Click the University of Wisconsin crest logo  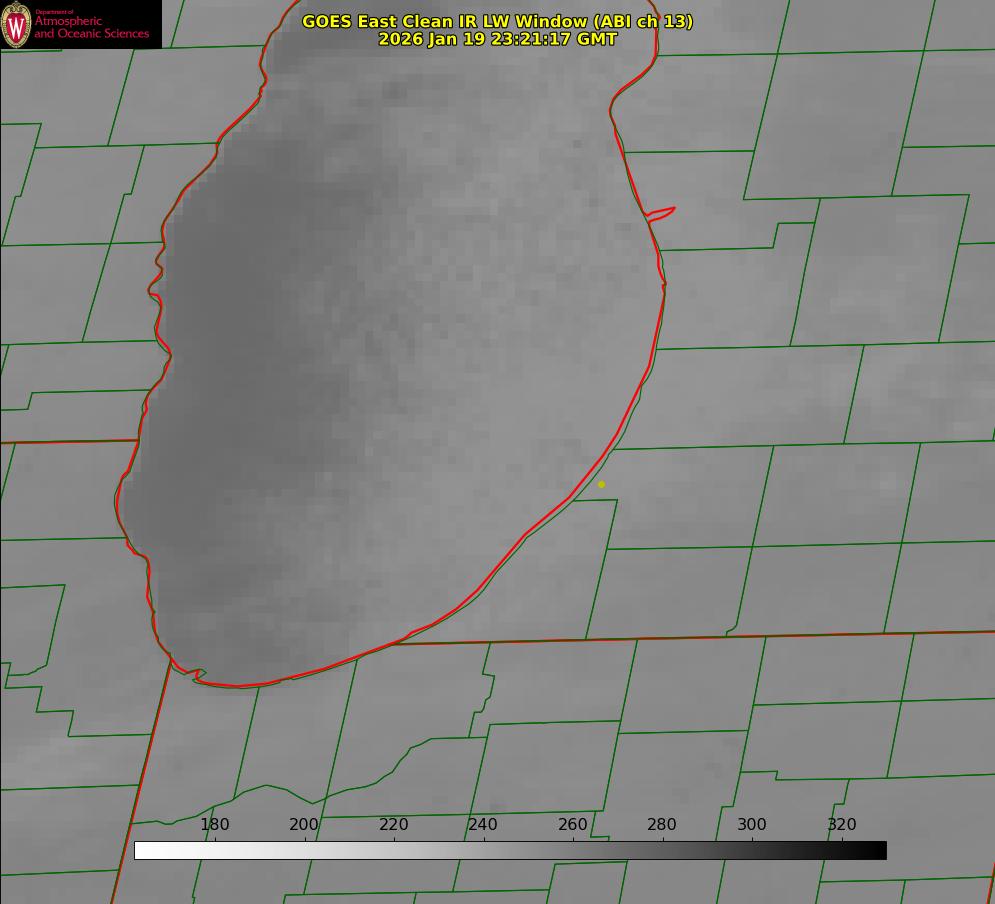[16, 25]
